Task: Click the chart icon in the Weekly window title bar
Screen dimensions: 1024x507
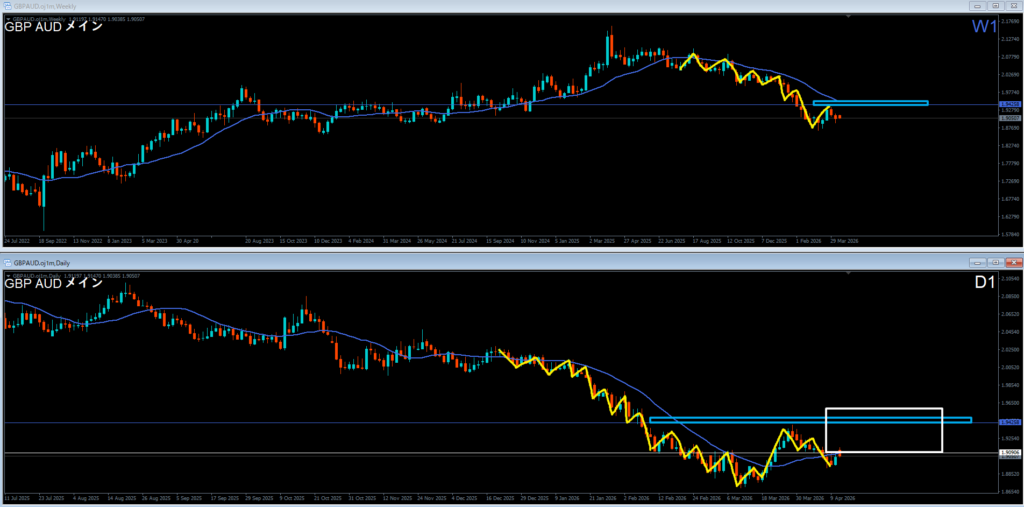Action: (x=7, y=5)
